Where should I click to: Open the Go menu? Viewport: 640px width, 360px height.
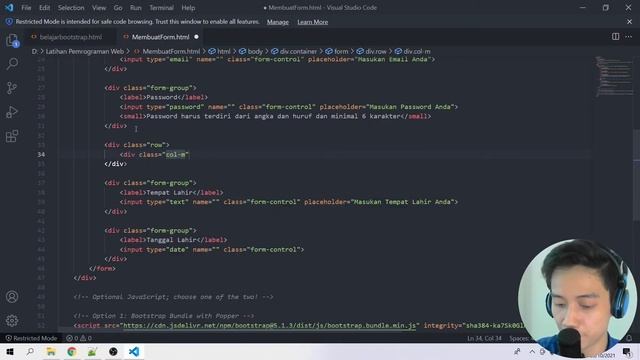click(118, 8)
